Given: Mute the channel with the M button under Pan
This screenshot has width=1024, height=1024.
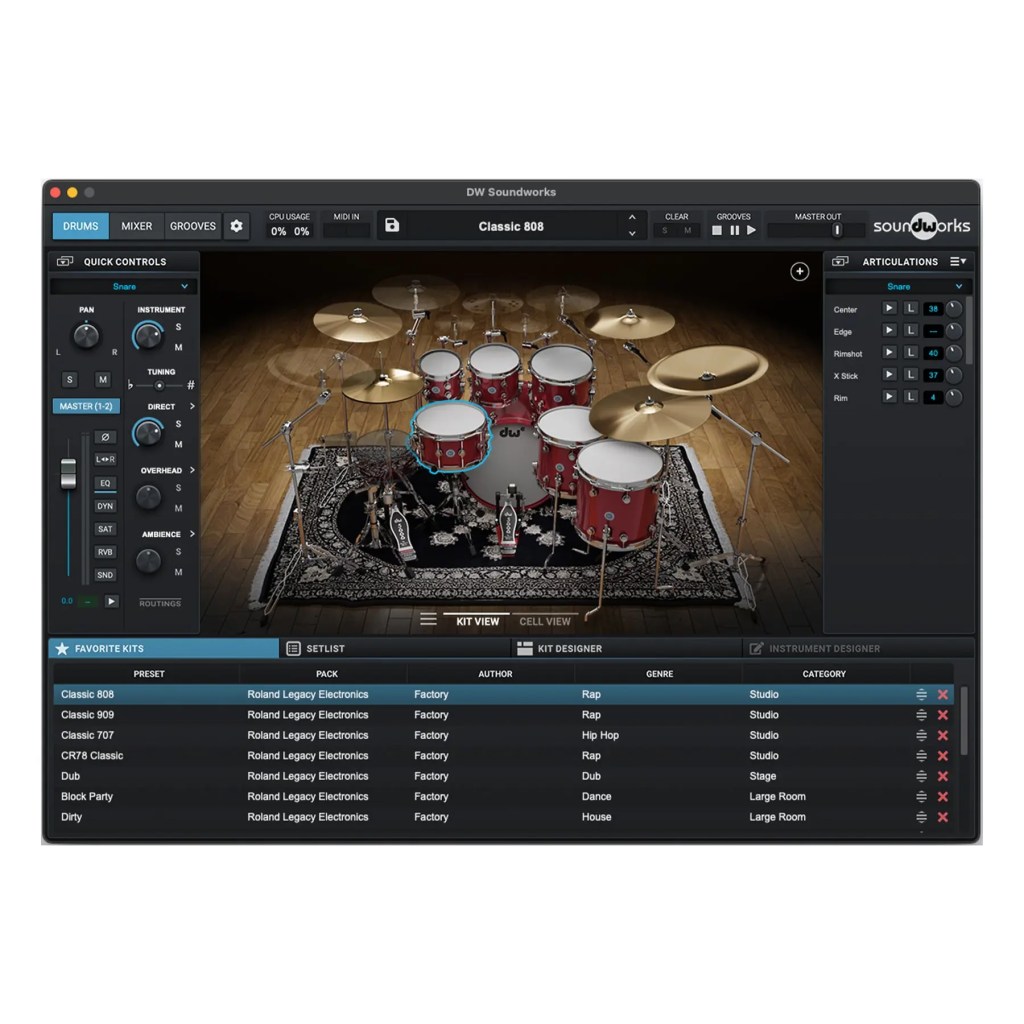Looking at the screenshot, I should 102,380.
